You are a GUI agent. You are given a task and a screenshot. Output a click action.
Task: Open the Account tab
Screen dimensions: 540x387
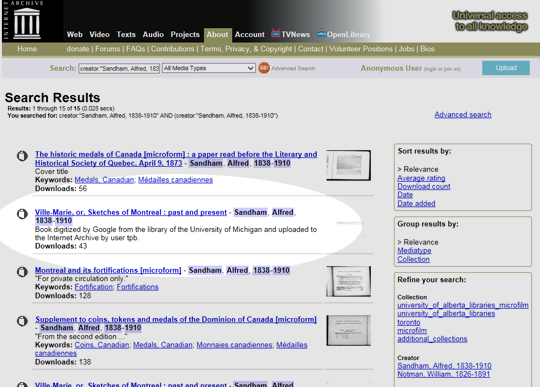pos(250,34)
